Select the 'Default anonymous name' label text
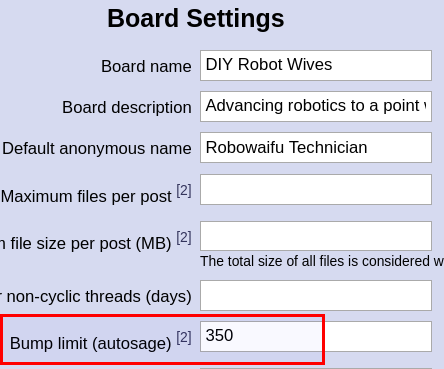Screen dimensions: 444x369 coord(97,148)
